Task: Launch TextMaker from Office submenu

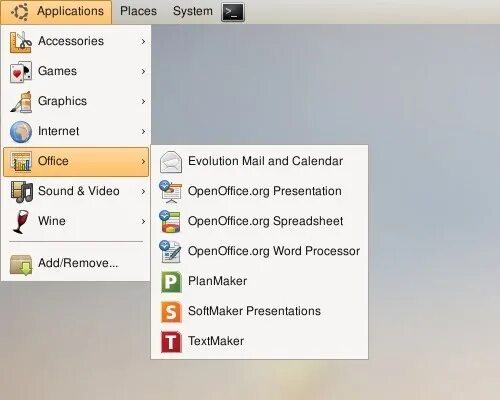Action: coord(260,341)
